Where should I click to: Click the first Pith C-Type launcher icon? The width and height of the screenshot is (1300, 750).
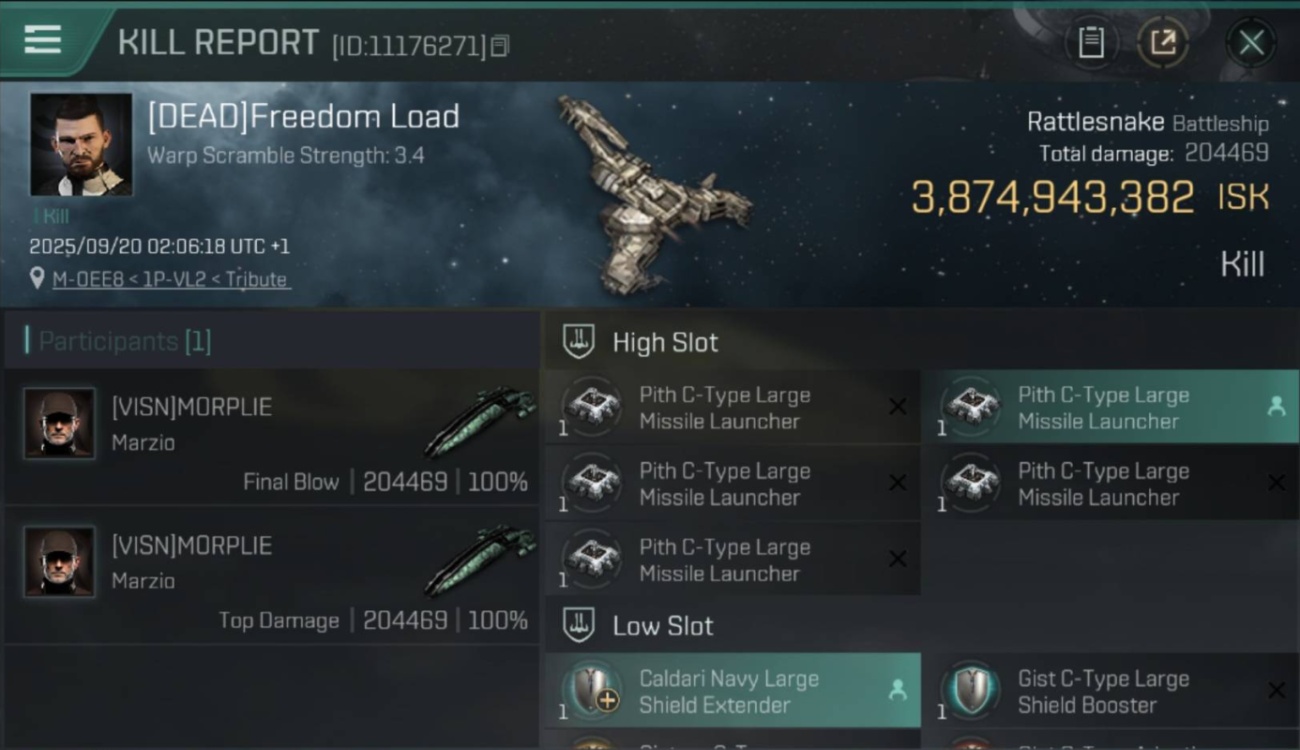pyautogui.click(x=592, y=408)
